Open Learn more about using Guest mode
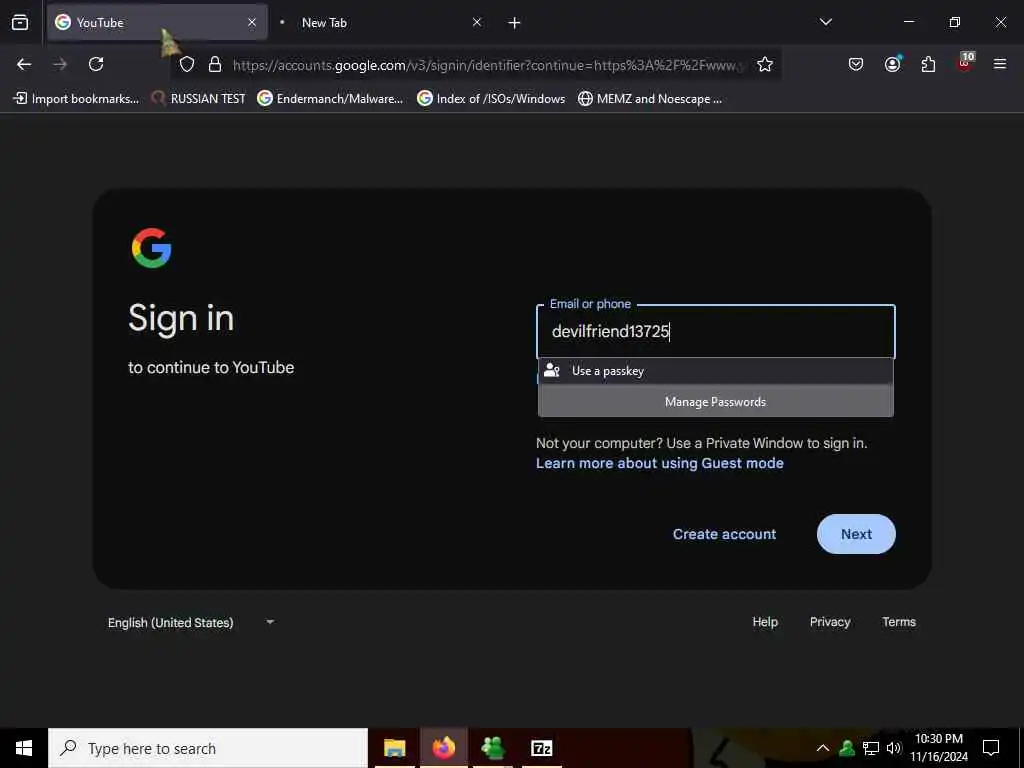This screenshot has height=768, width=1024. (660, 463)
